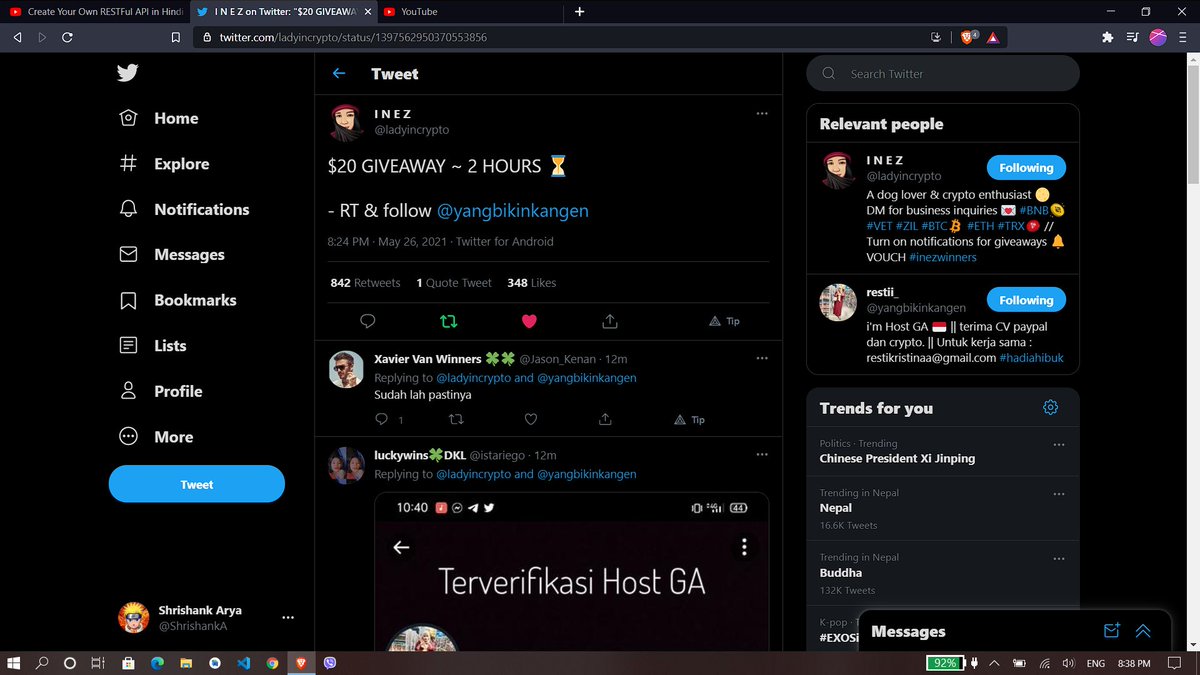Viewport: 1200px width, 675px height.
Task: Click the address bar URL
Action: point(353,37)
